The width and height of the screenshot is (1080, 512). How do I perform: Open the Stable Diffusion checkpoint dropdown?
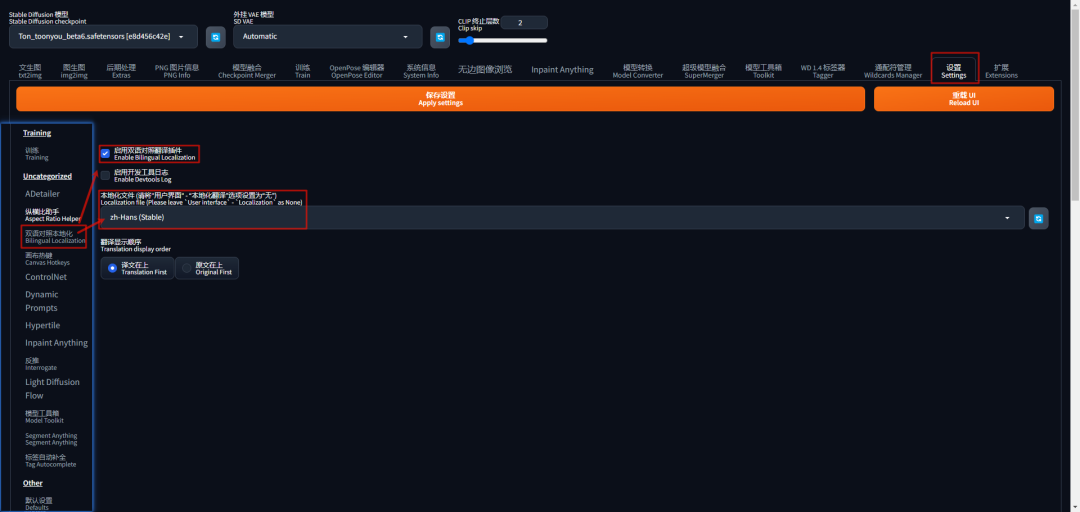pyautogui.click(x=103, y=37)
